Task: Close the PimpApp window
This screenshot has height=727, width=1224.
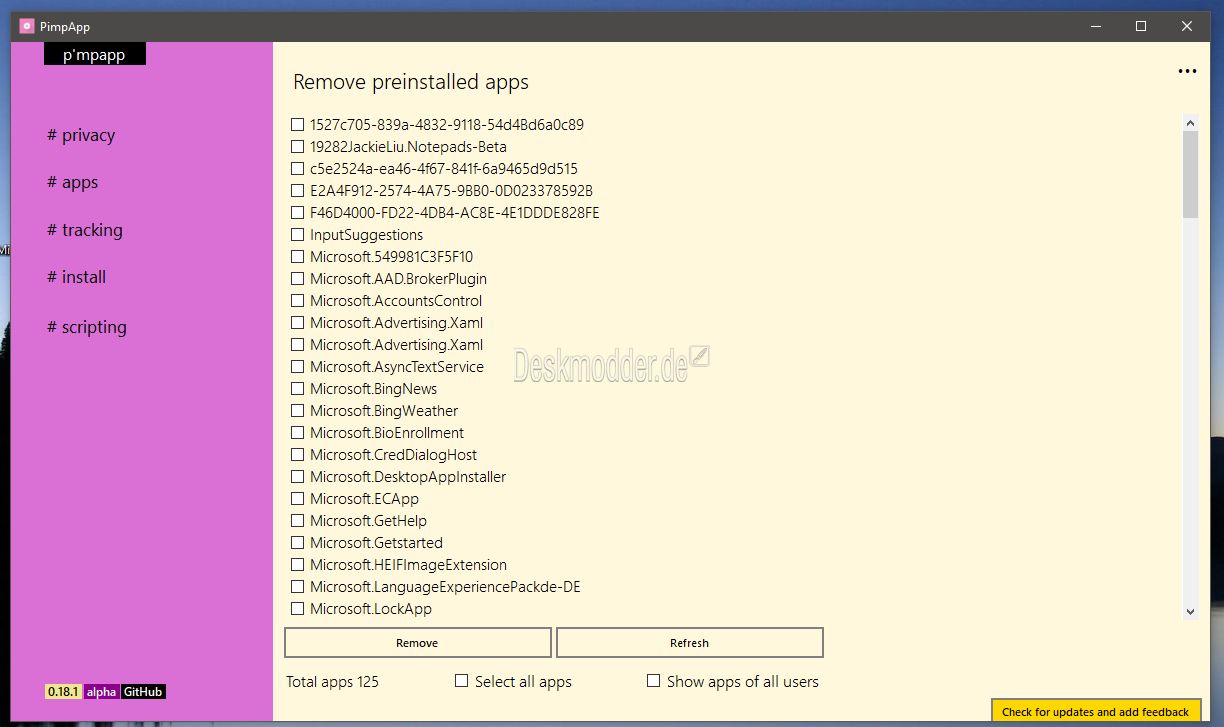Action: tap(1187, 26)
